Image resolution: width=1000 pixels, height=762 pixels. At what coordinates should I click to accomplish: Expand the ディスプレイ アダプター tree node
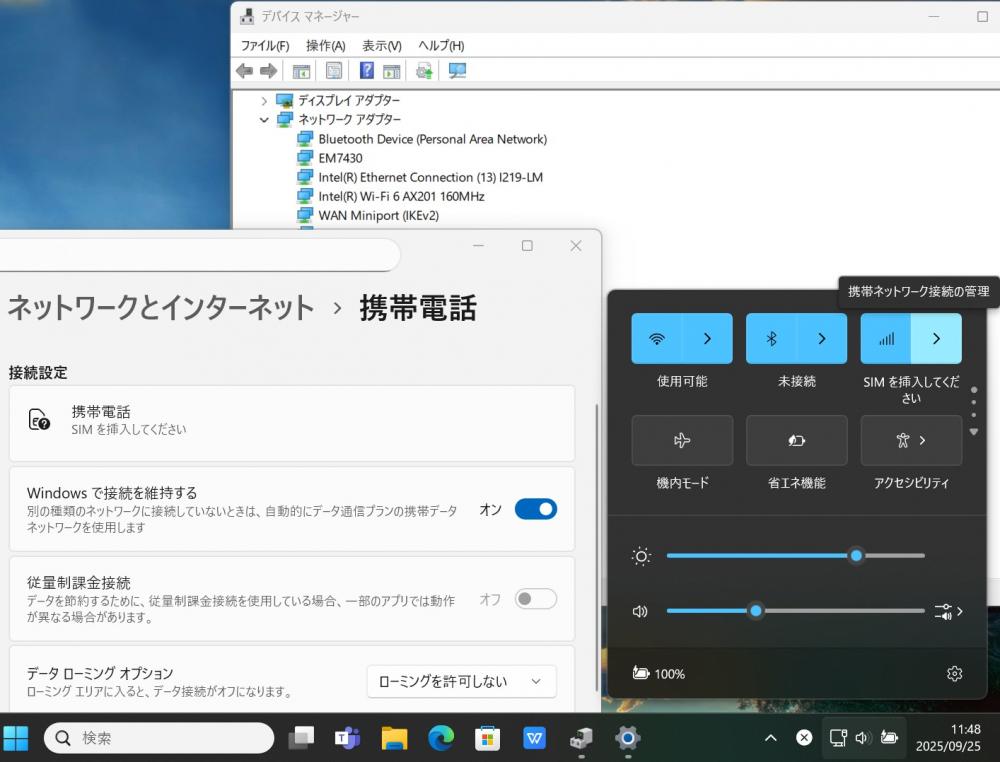(x=264, y=101)
